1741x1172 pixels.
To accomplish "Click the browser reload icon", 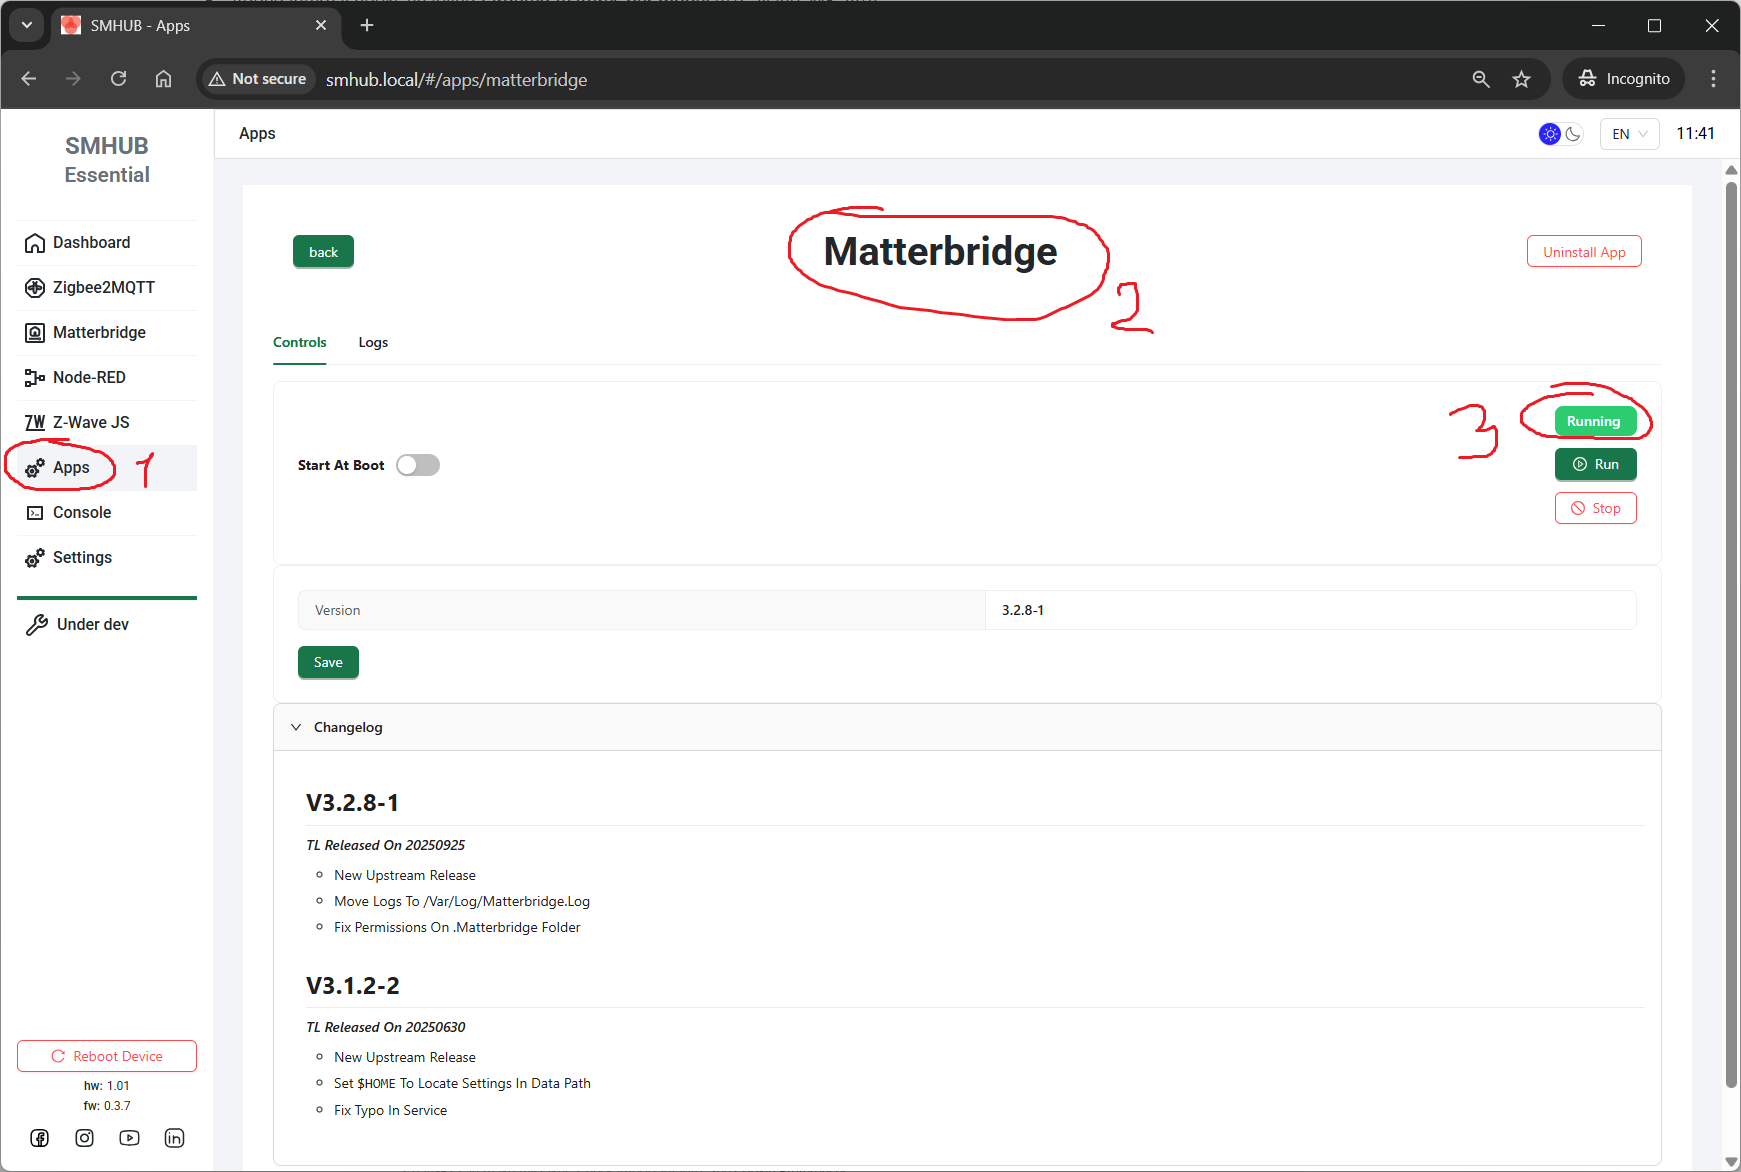I will [118, 79].
